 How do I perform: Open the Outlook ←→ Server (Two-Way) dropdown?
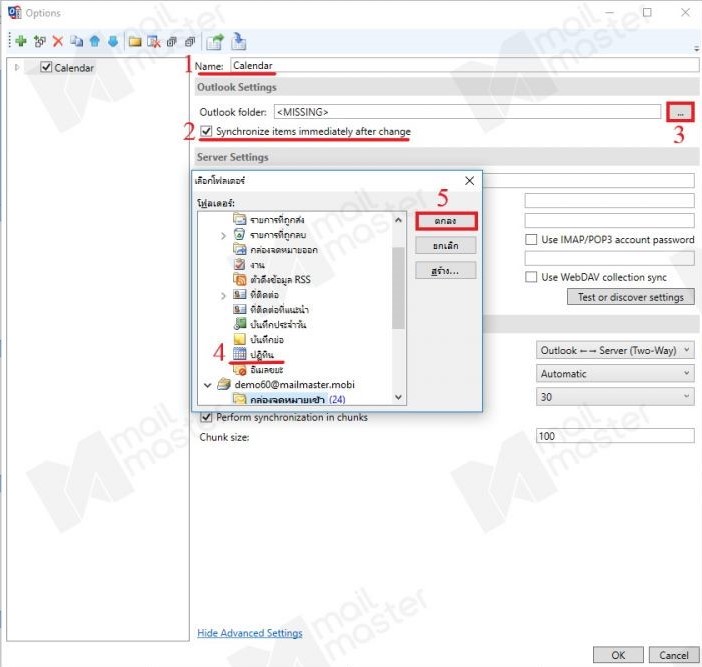pos(615,350)
